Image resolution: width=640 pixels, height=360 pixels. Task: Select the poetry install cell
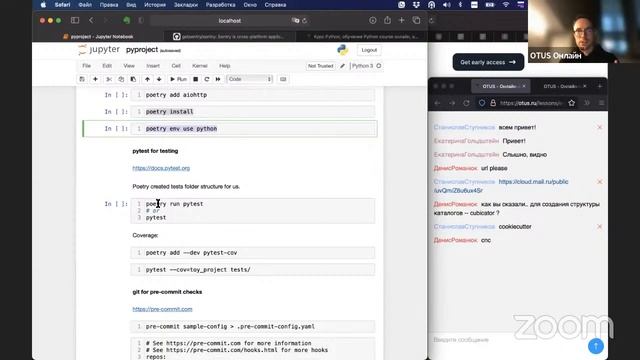tap(253, 111)
